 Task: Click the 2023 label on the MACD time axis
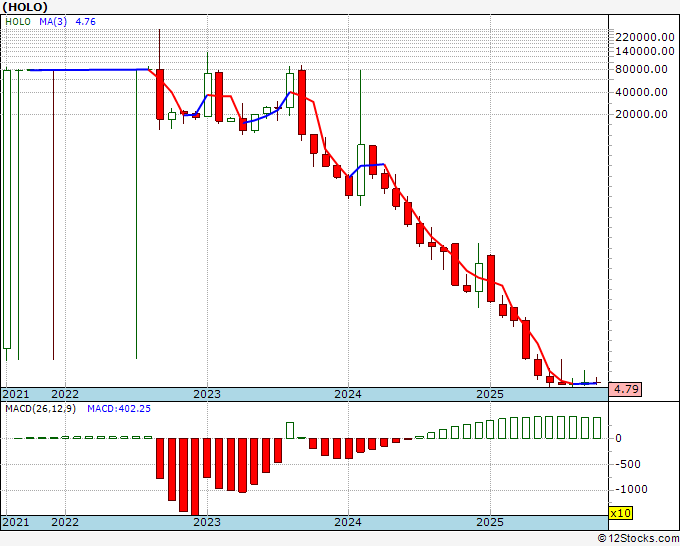(x=207, y=522)
